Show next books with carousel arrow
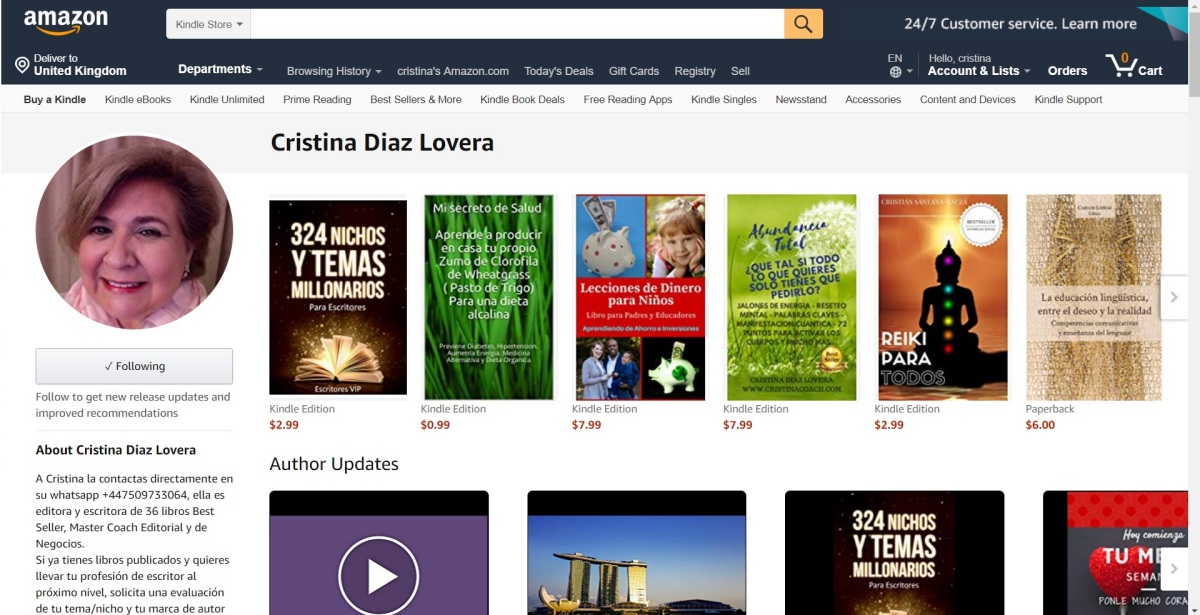This screenshot has width=1200, height=615. pos(1175,297)
